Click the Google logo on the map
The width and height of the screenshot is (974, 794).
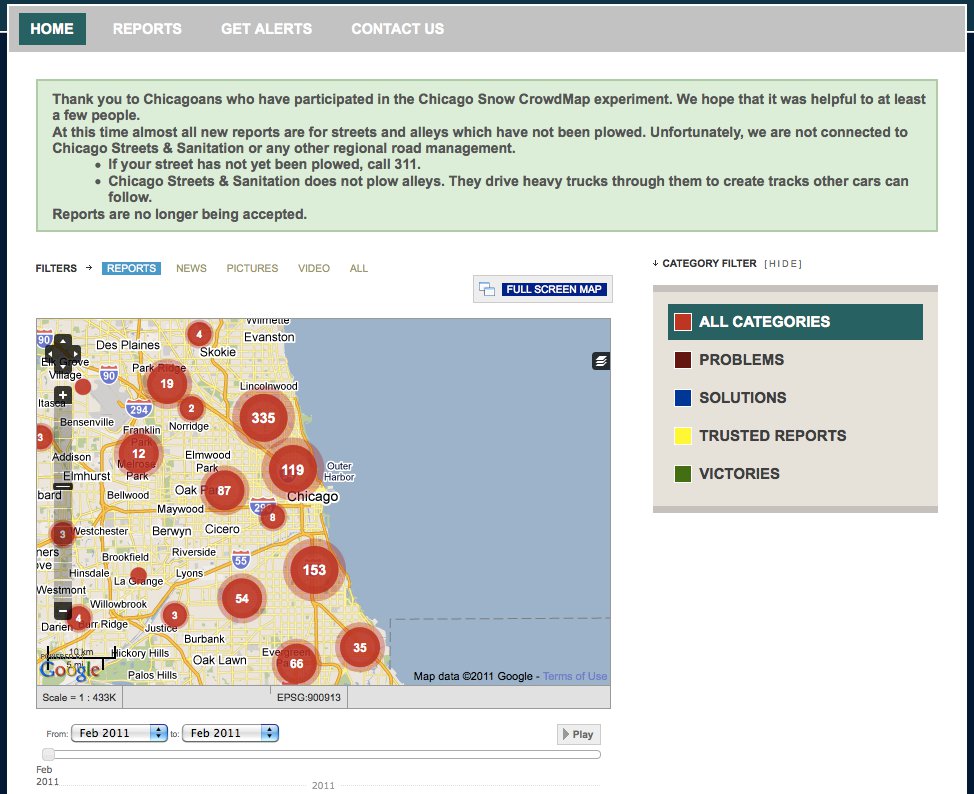pyautogui.click(x=70, y=670)
